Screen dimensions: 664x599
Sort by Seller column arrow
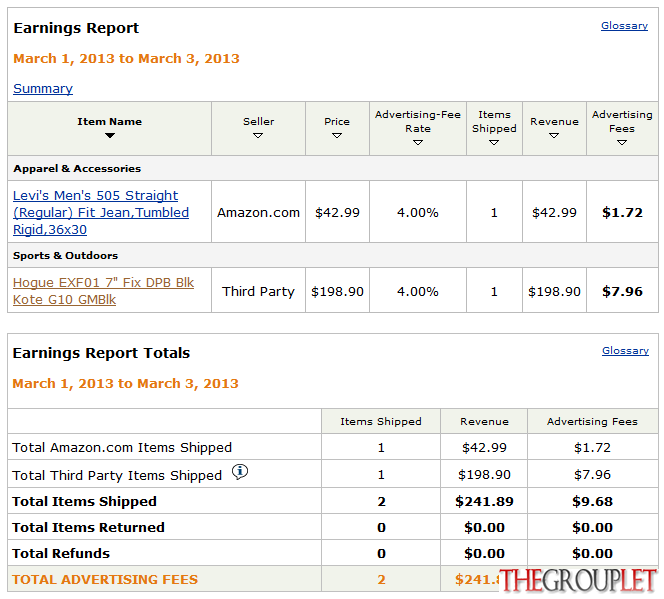(258, 135)
